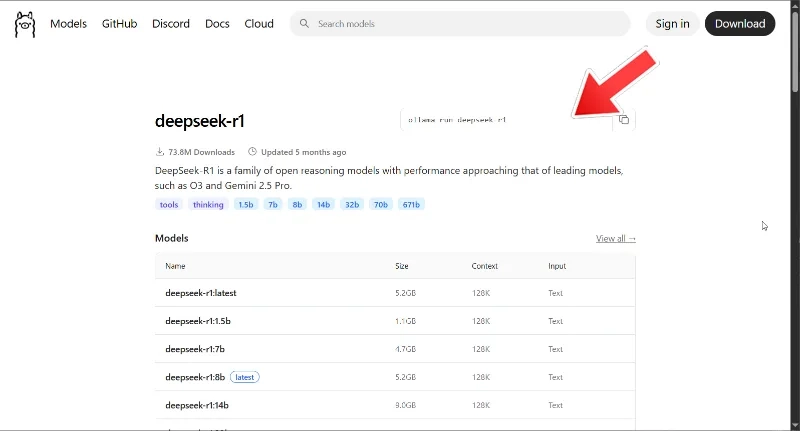The image size is (800, 431).
Task: Click the Ollama llama logo
Action: pos(24,24)
